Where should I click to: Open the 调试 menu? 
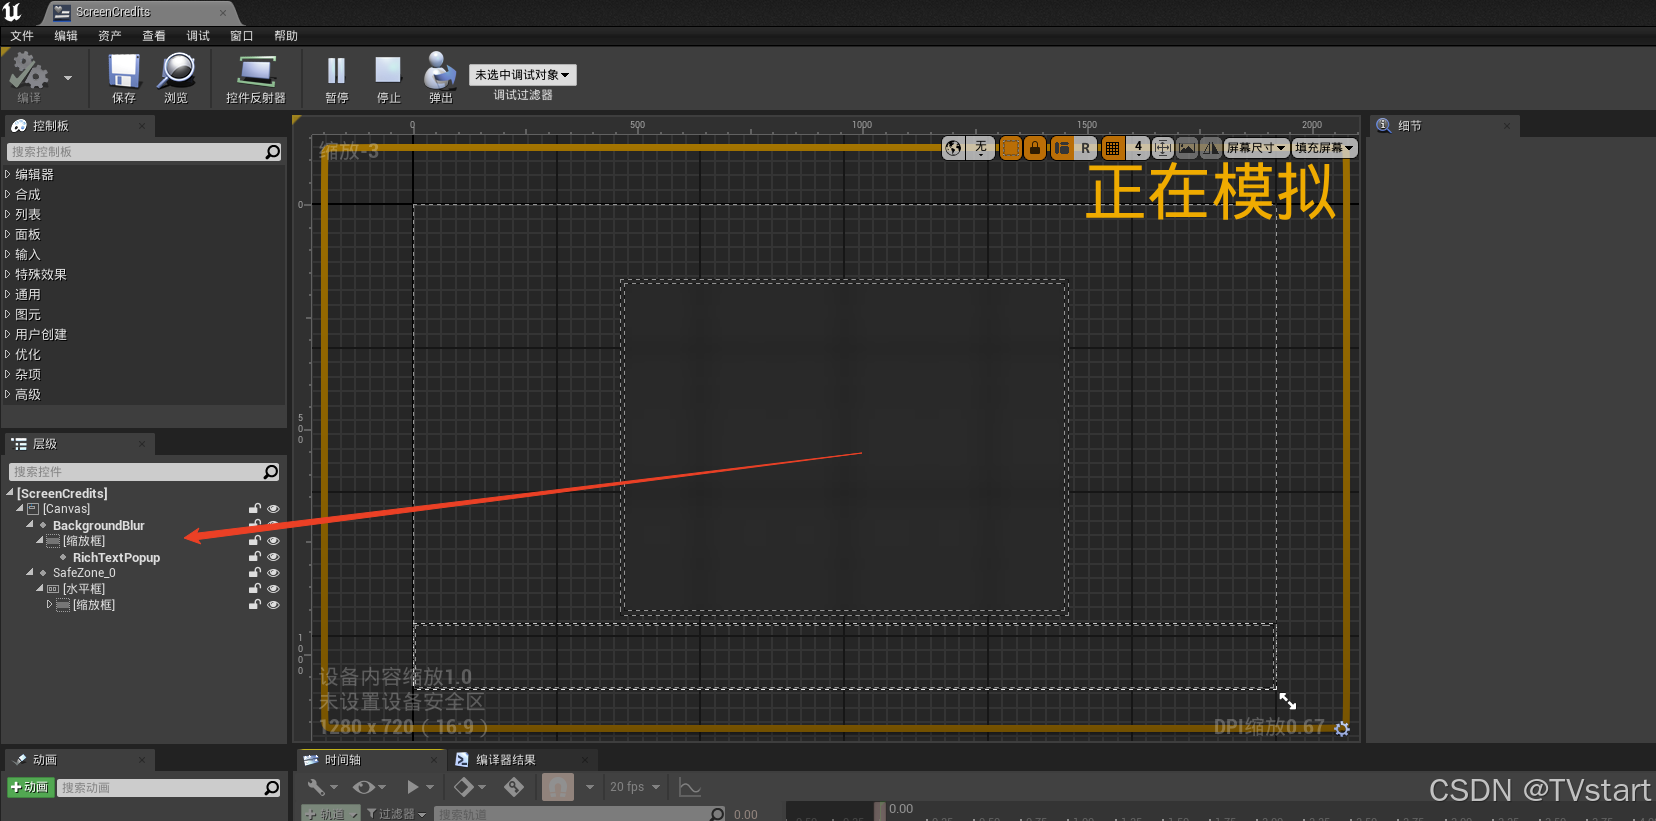[x=198, y=36]
